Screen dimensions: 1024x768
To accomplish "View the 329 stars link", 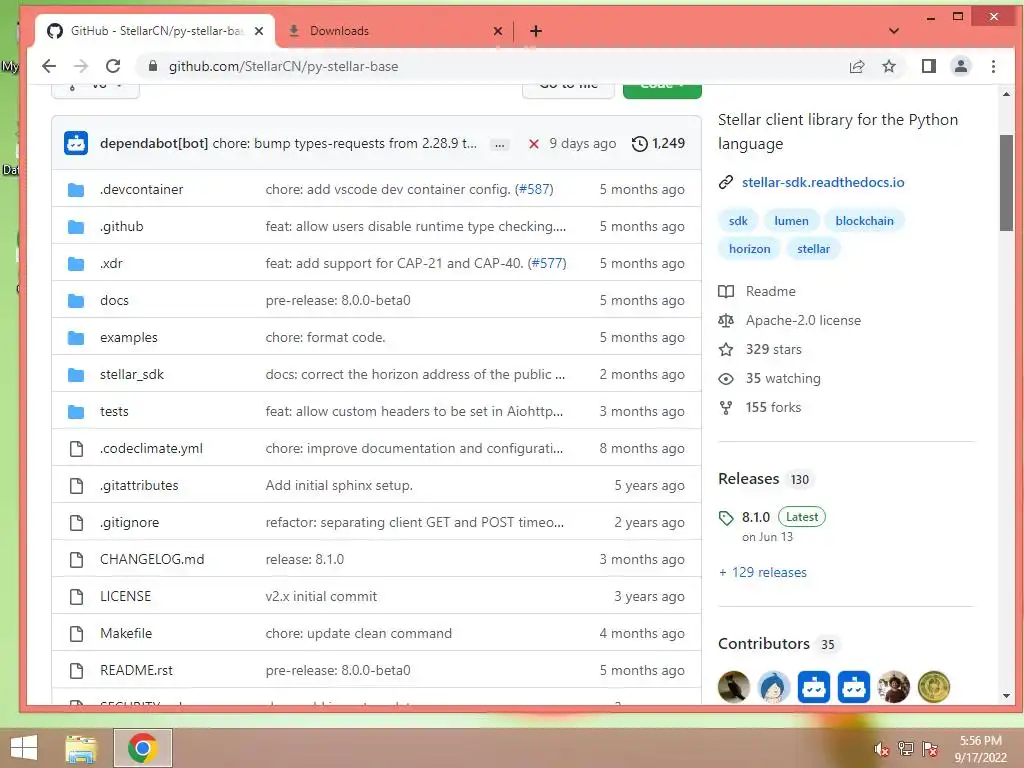I will pyautogui.click(x=760, y=349).
